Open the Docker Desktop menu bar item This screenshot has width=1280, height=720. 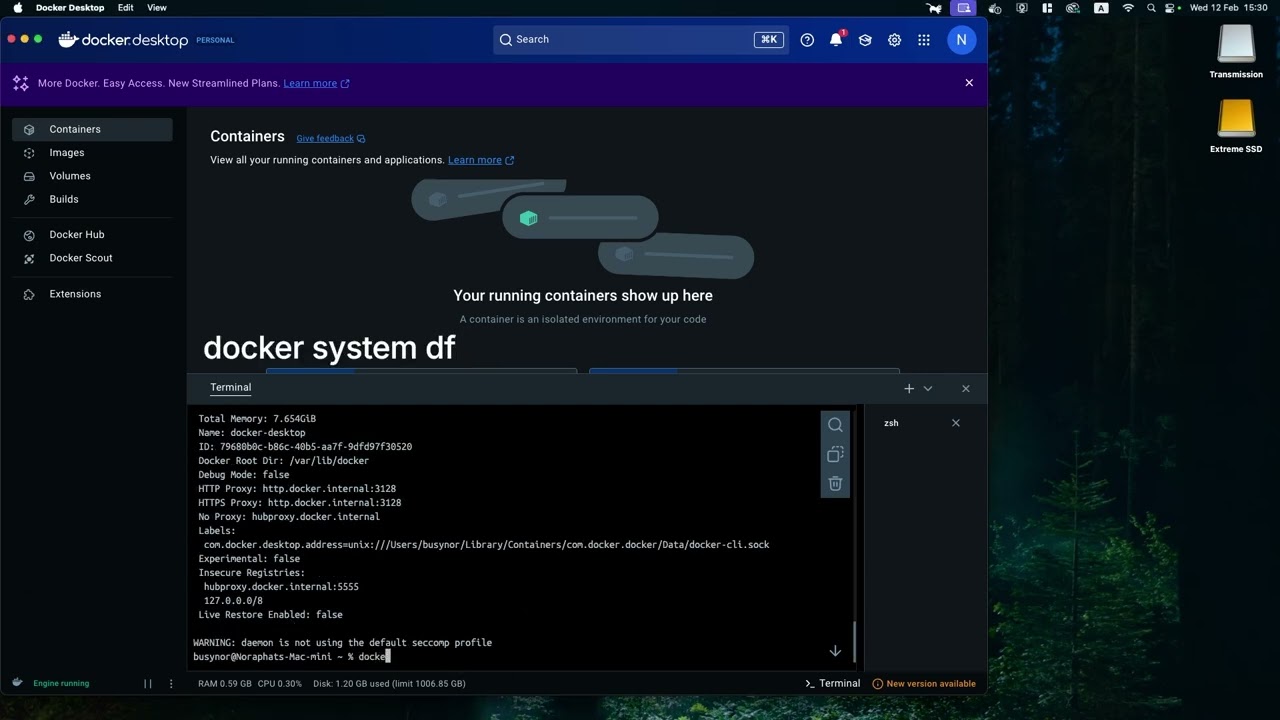tap(70, 7)
